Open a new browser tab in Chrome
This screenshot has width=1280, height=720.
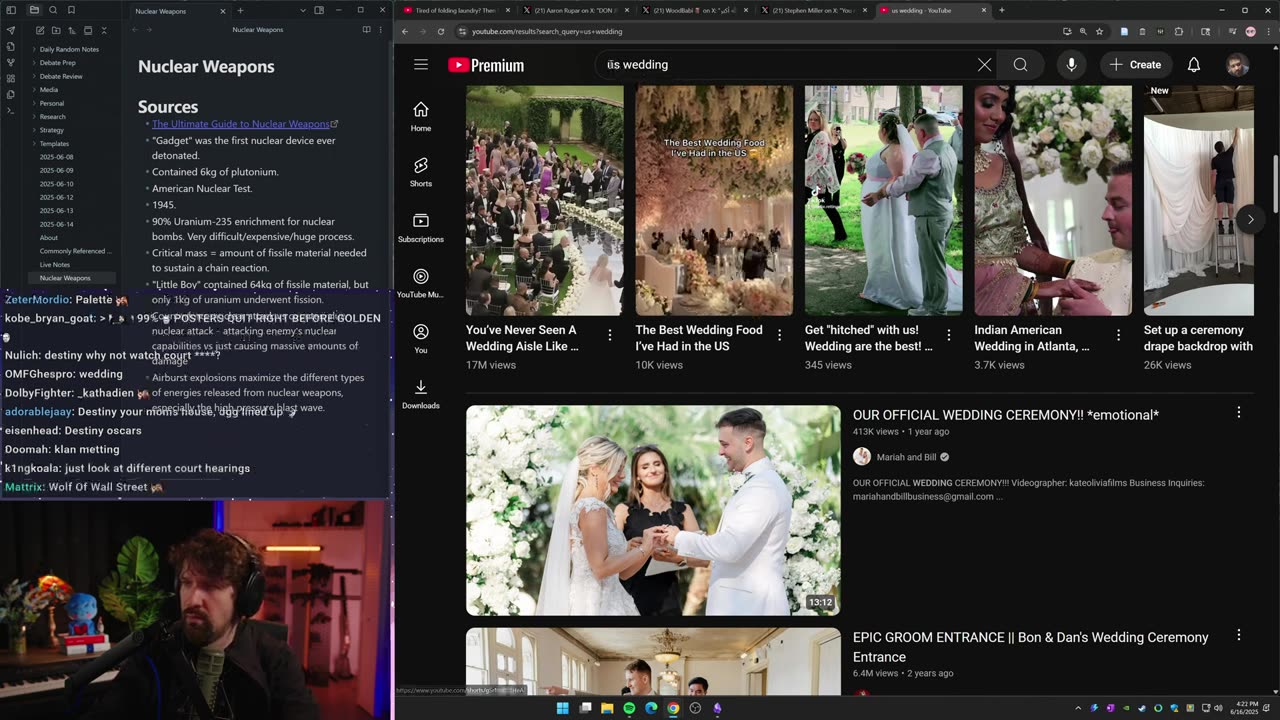click(1001, 10)
